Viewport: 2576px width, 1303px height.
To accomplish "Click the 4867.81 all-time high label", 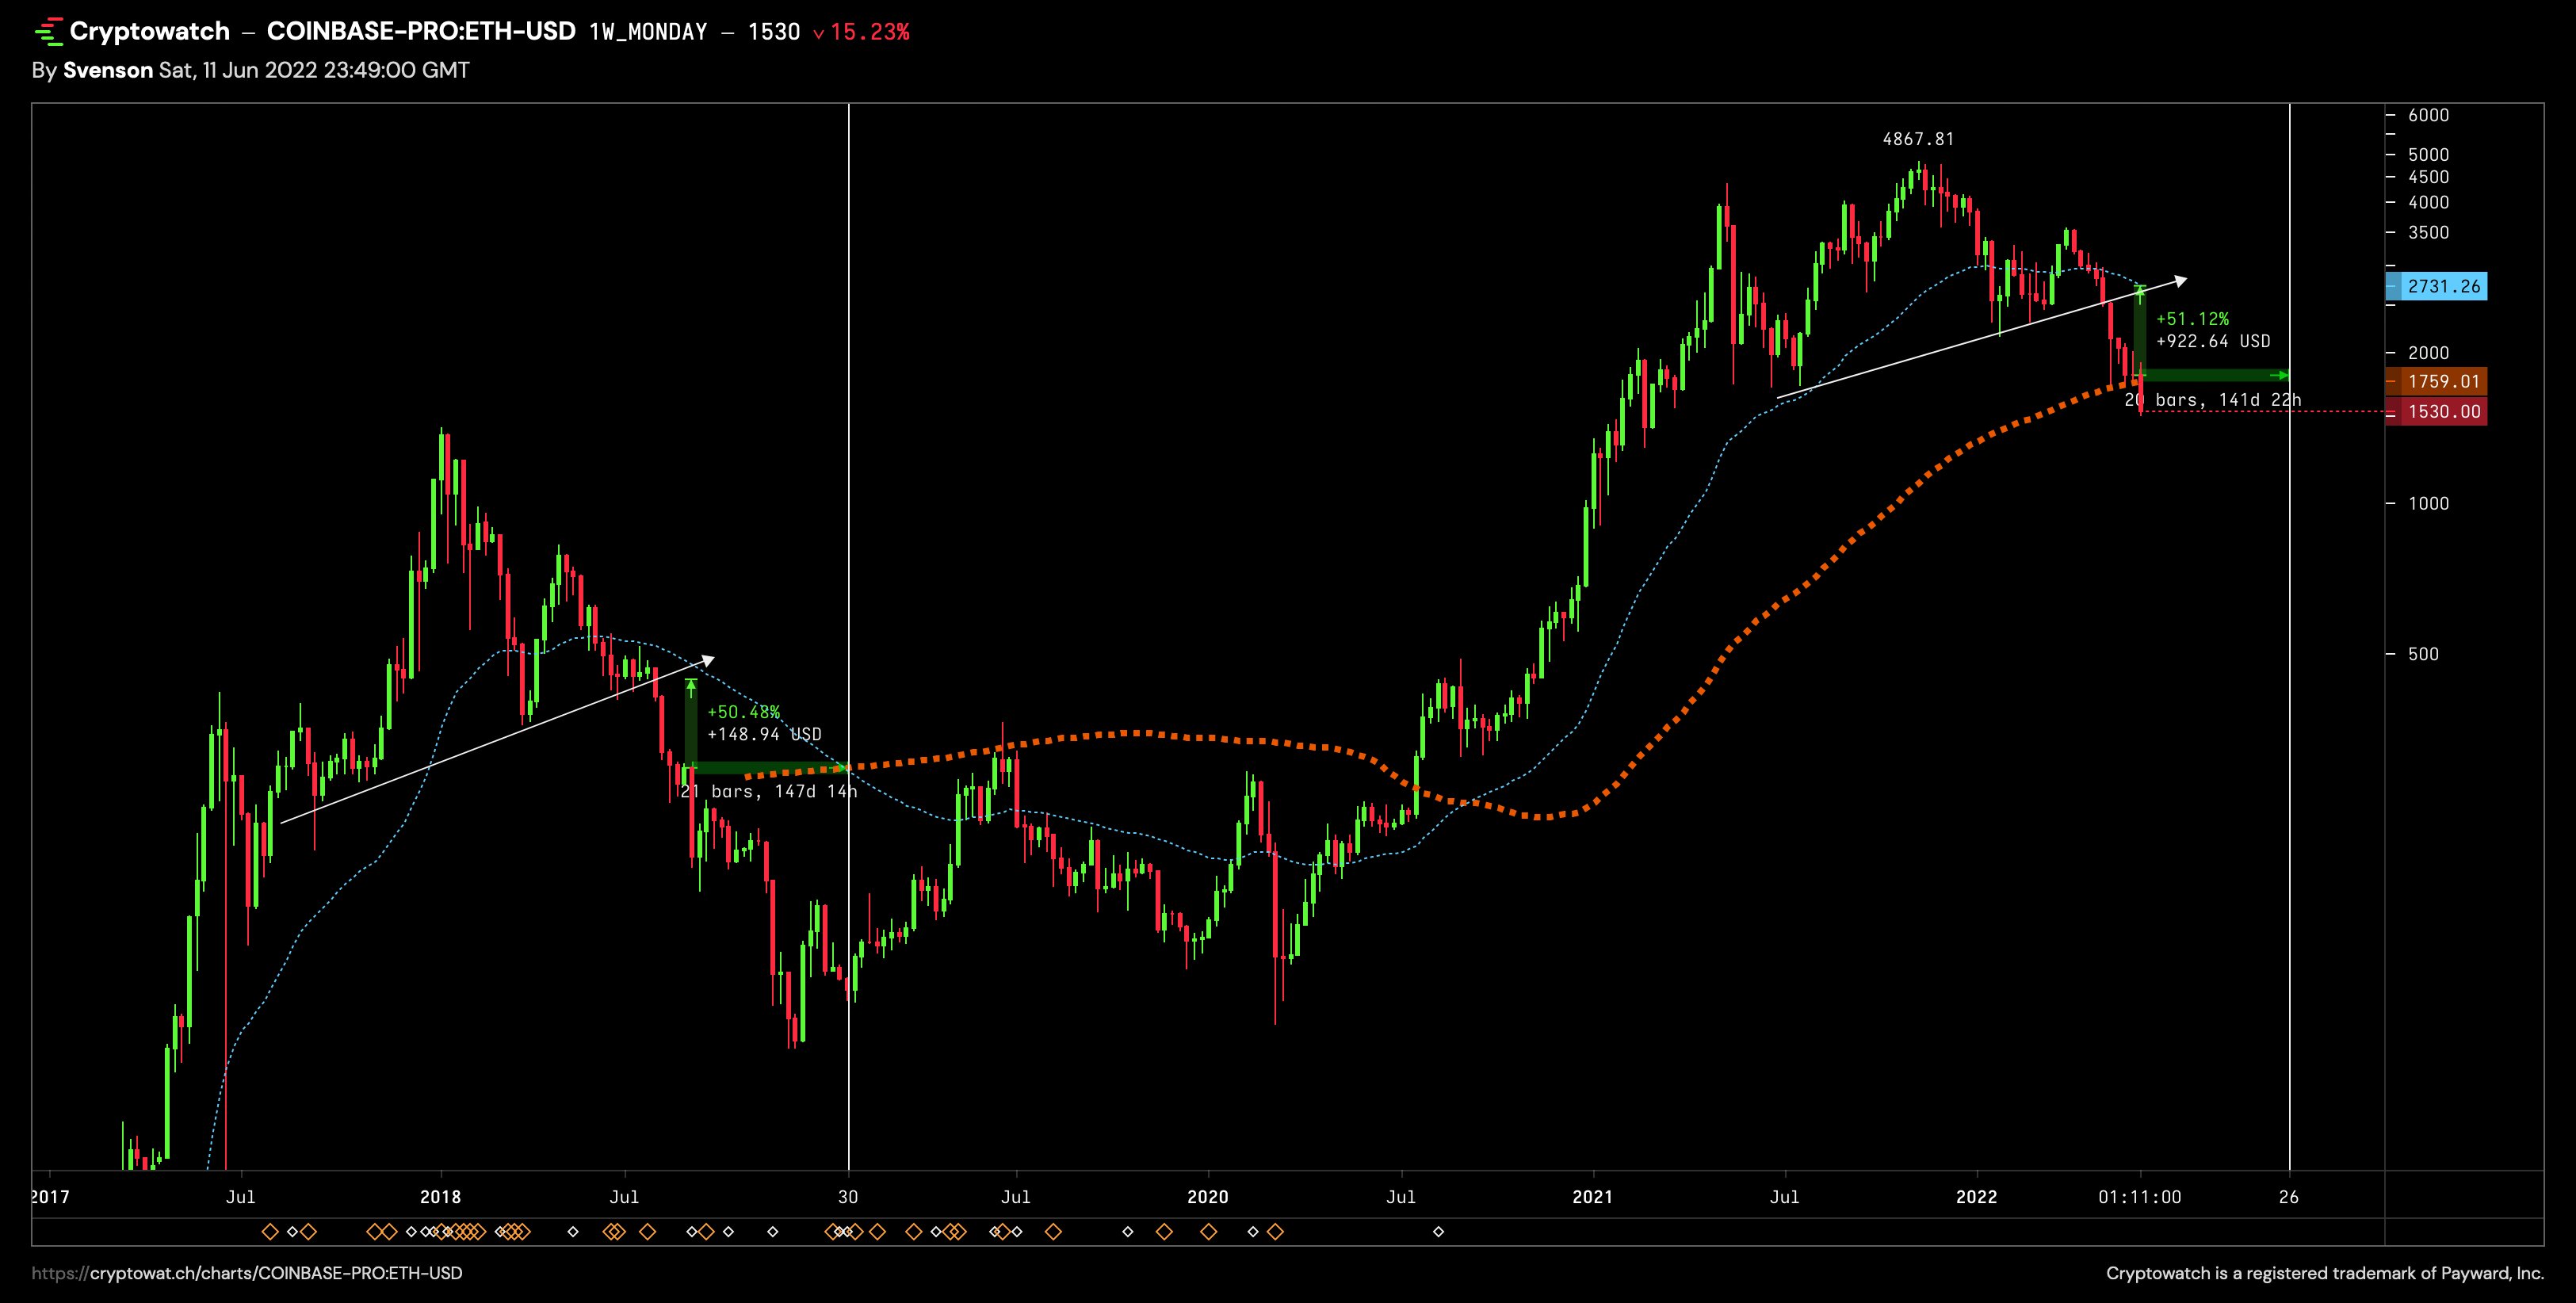I will pos(1917,139).
